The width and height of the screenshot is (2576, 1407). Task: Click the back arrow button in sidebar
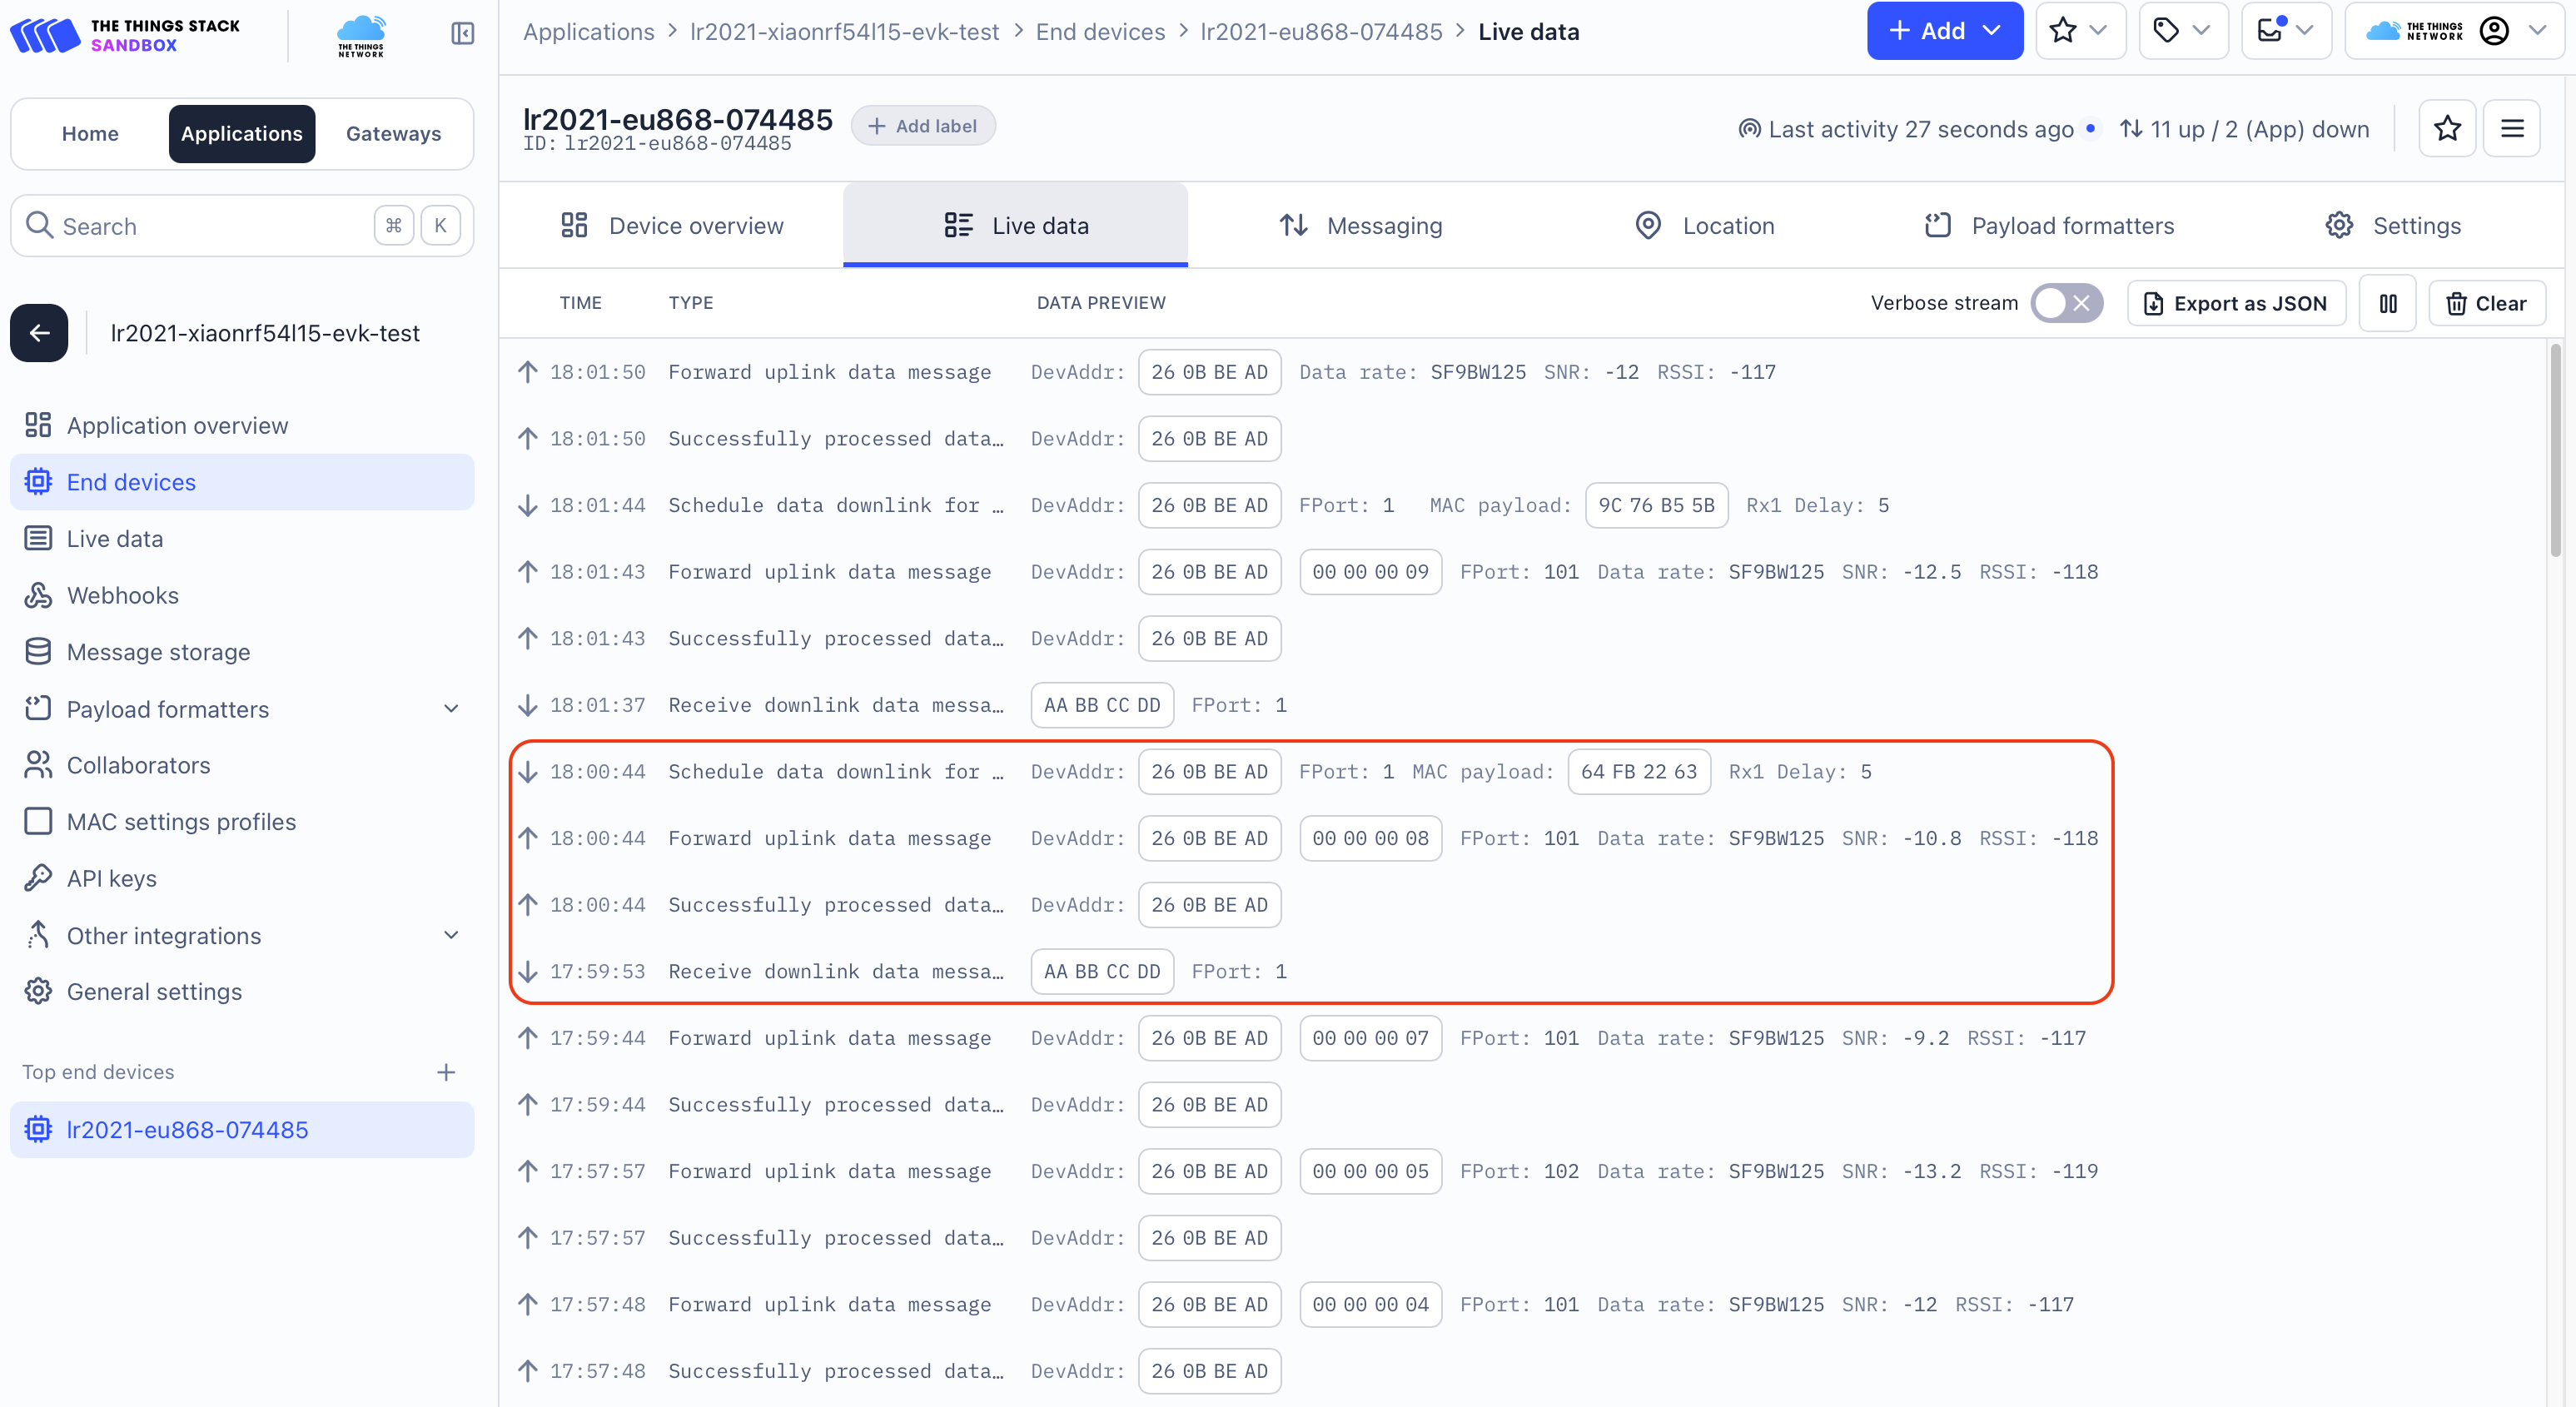pos(39,333)
